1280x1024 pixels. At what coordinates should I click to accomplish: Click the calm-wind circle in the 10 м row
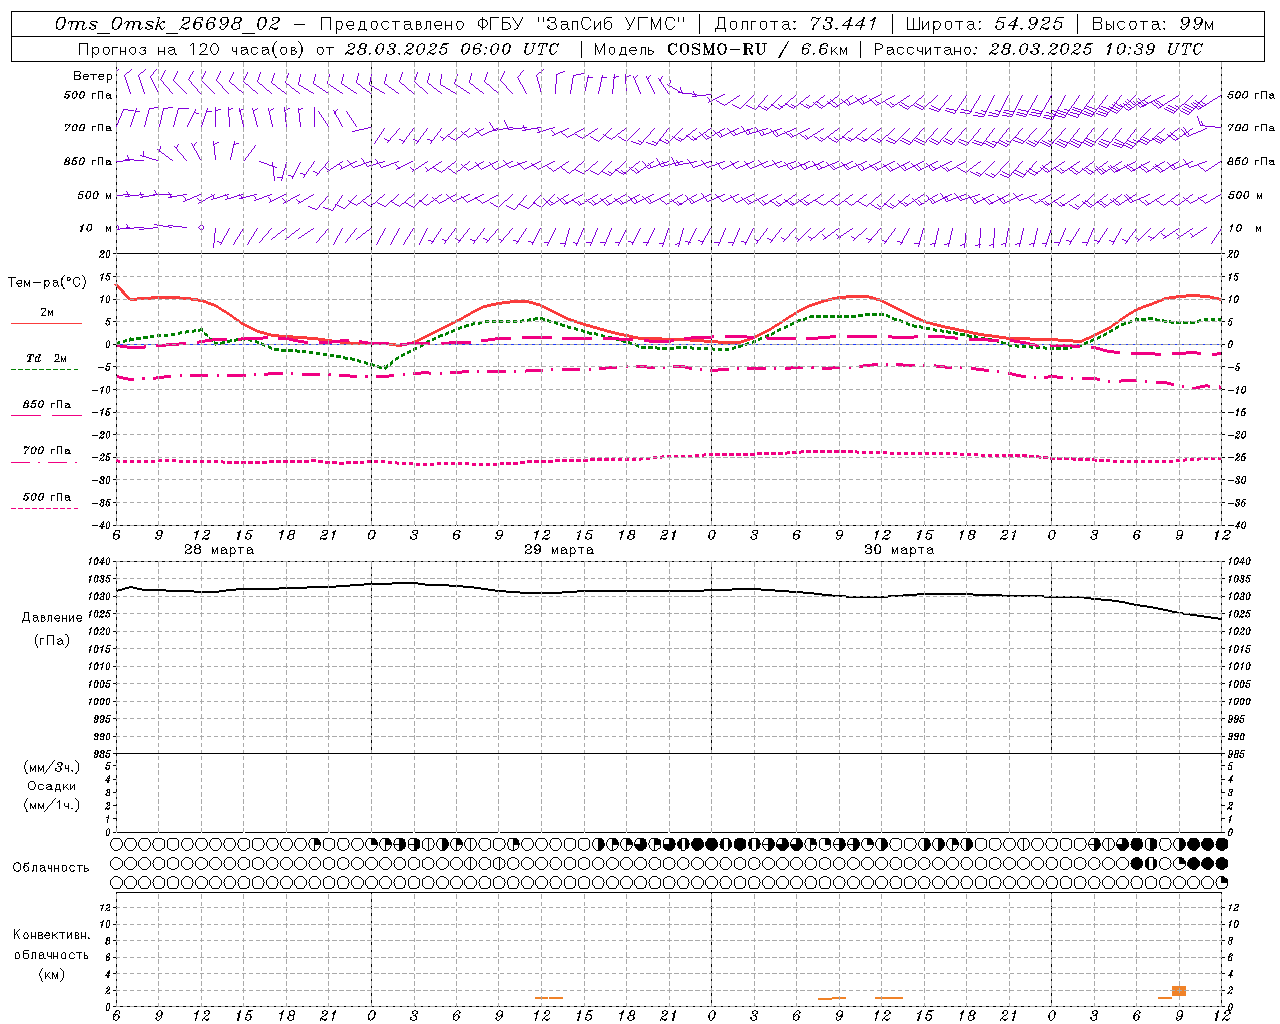(201, 228)
